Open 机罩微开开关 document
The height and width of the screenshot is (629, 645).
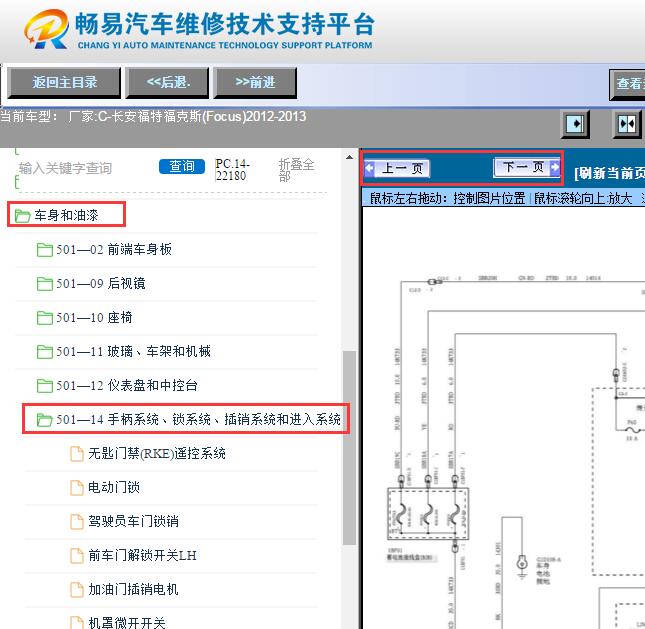pos(127,623)
